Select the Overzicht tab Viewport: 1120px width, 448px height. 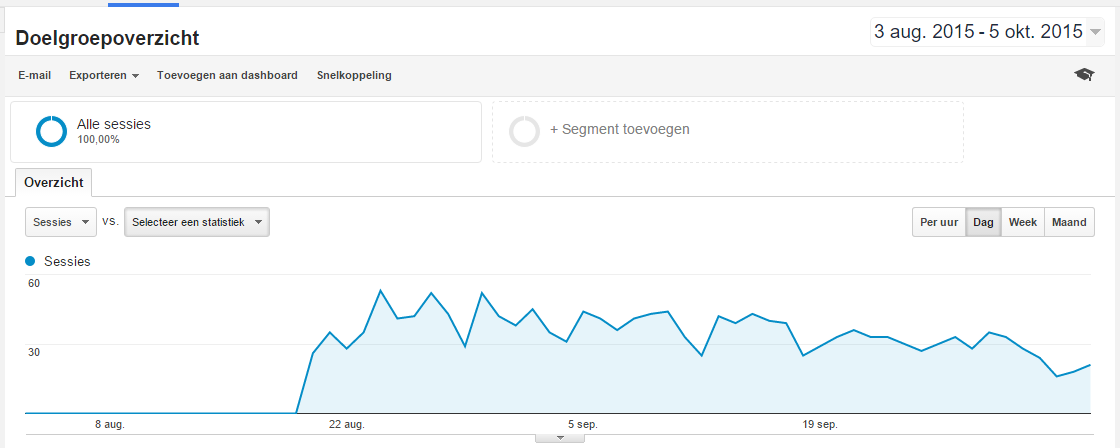click(54, 182)
